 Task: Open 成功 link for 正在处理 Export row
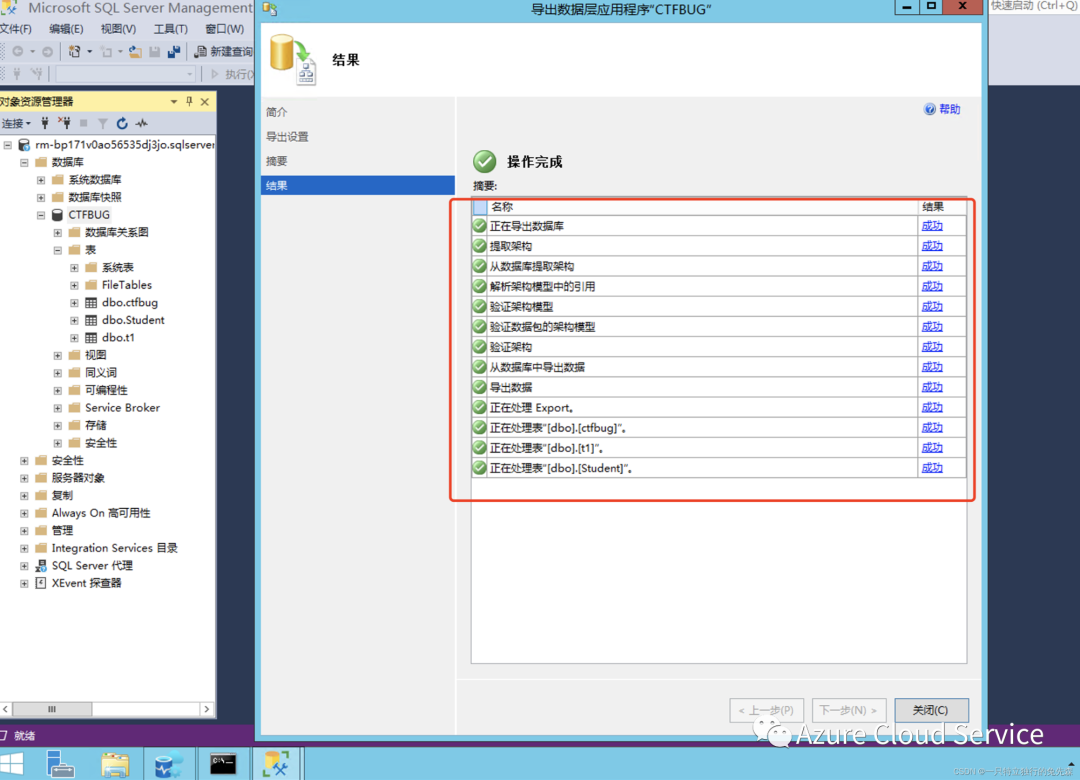pyautogui.click(x=932, y=407)
